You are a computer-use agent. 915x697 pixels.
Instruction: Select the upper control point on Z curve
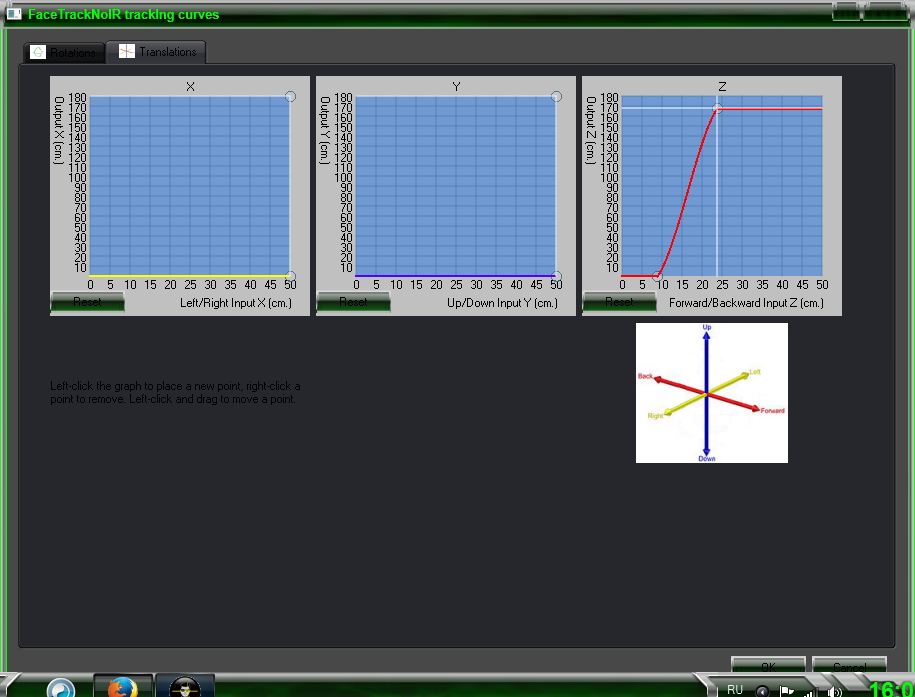(717, 108)
